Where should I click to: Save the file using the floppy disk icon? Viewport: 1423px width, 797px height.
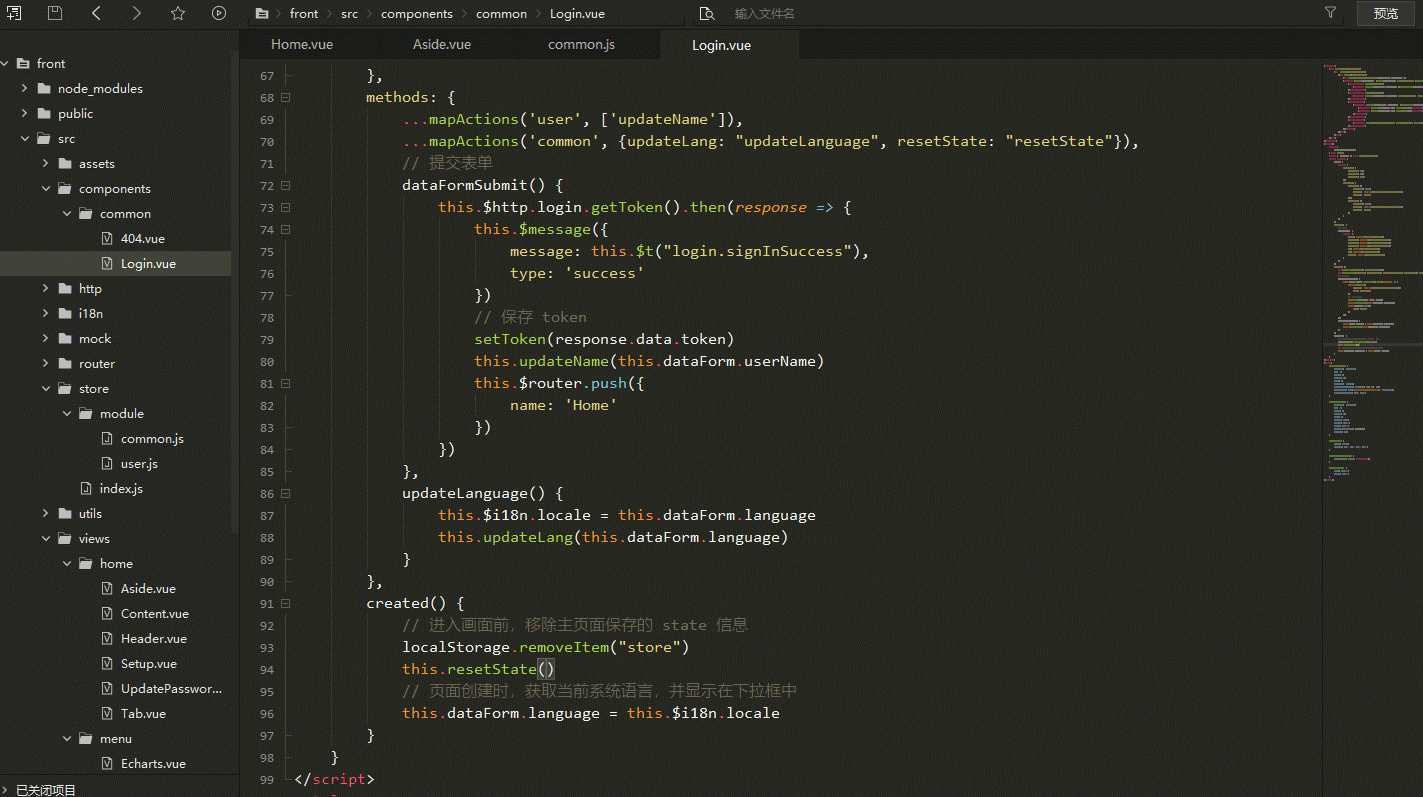(54, 13)
